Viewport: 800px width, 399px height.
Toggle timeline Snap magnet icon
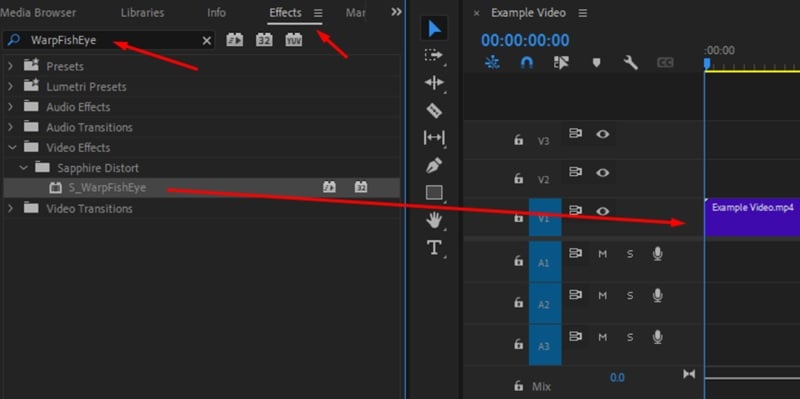click(x=527, y=62)
